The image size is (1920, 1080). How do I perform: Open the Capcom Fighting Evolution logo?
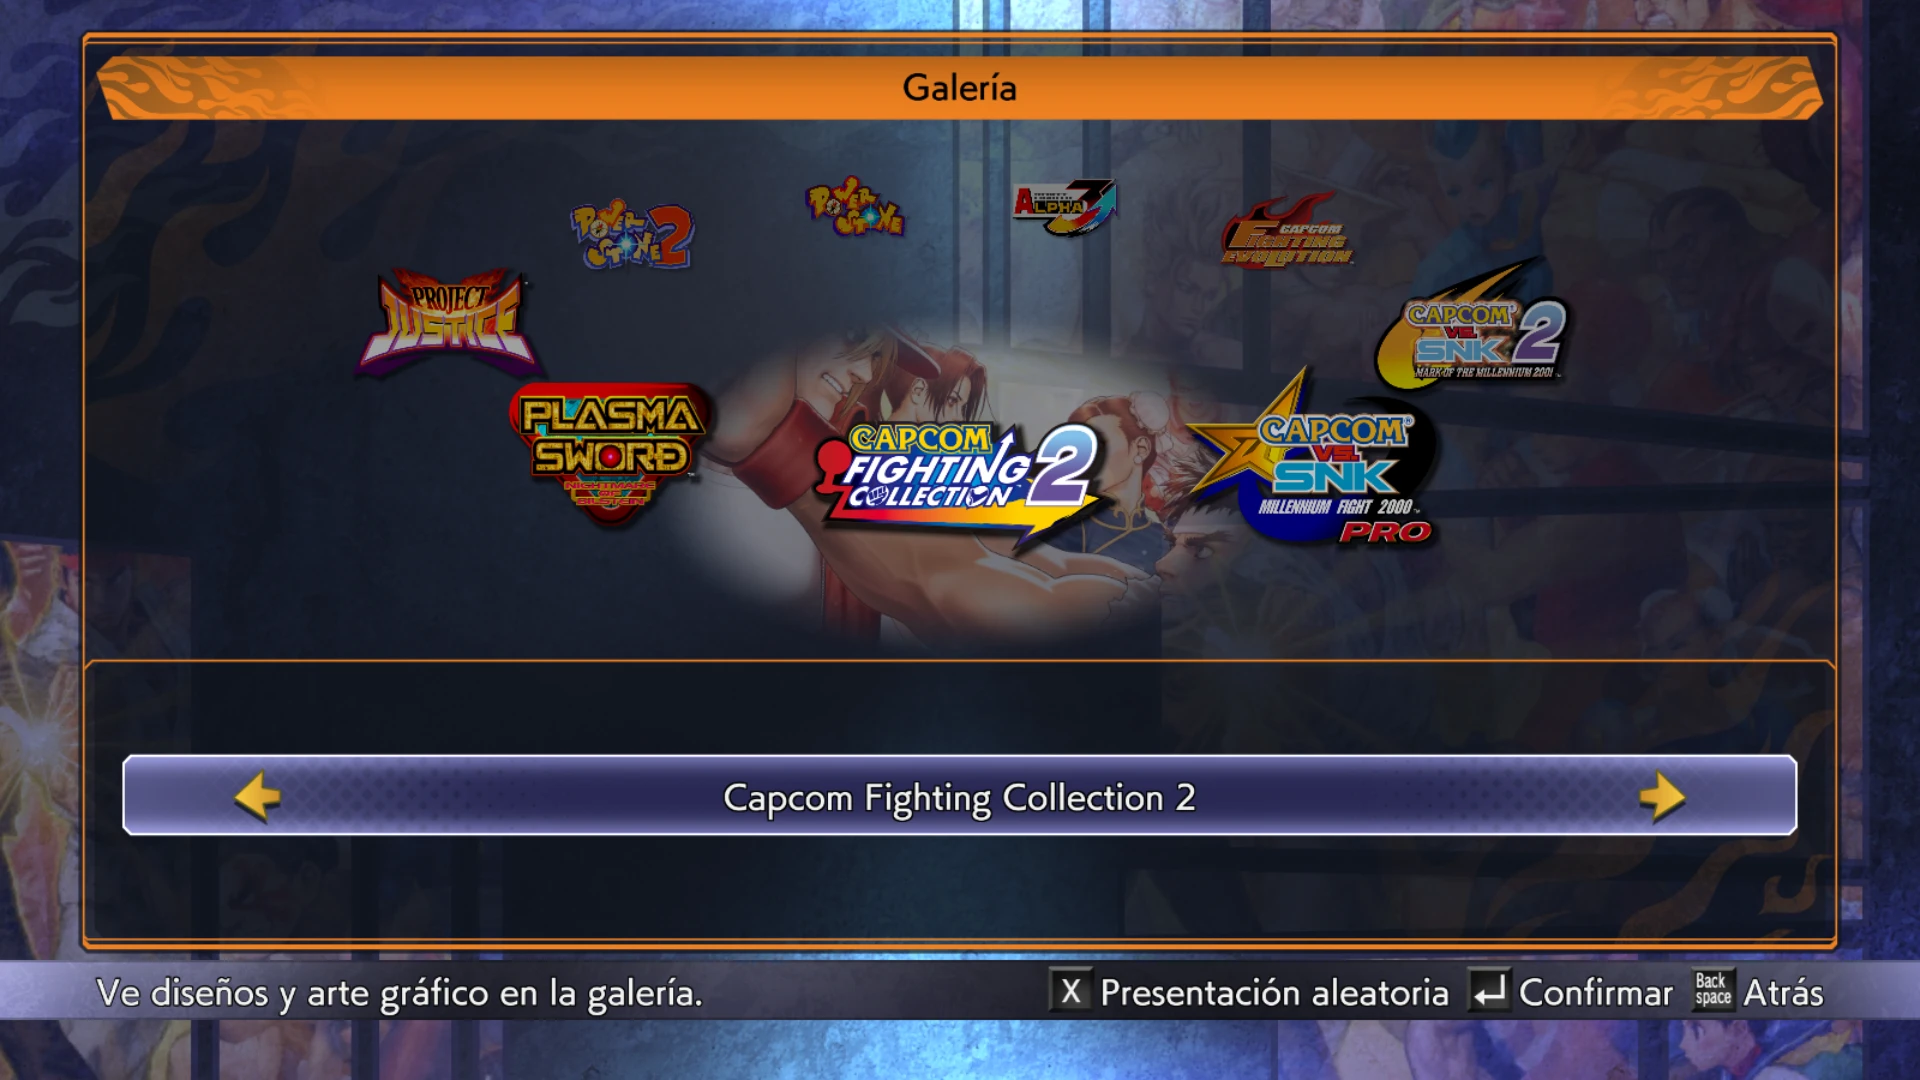coord(1287,231)
